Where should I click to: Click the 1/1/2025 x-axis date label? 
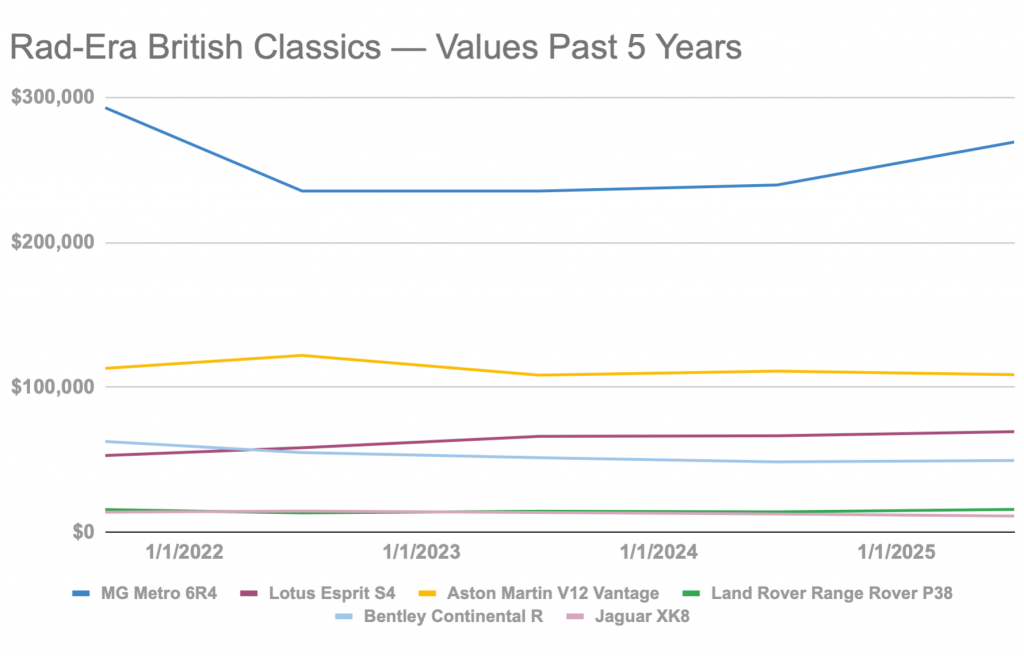pyautogui.click(x=895, y=552)
